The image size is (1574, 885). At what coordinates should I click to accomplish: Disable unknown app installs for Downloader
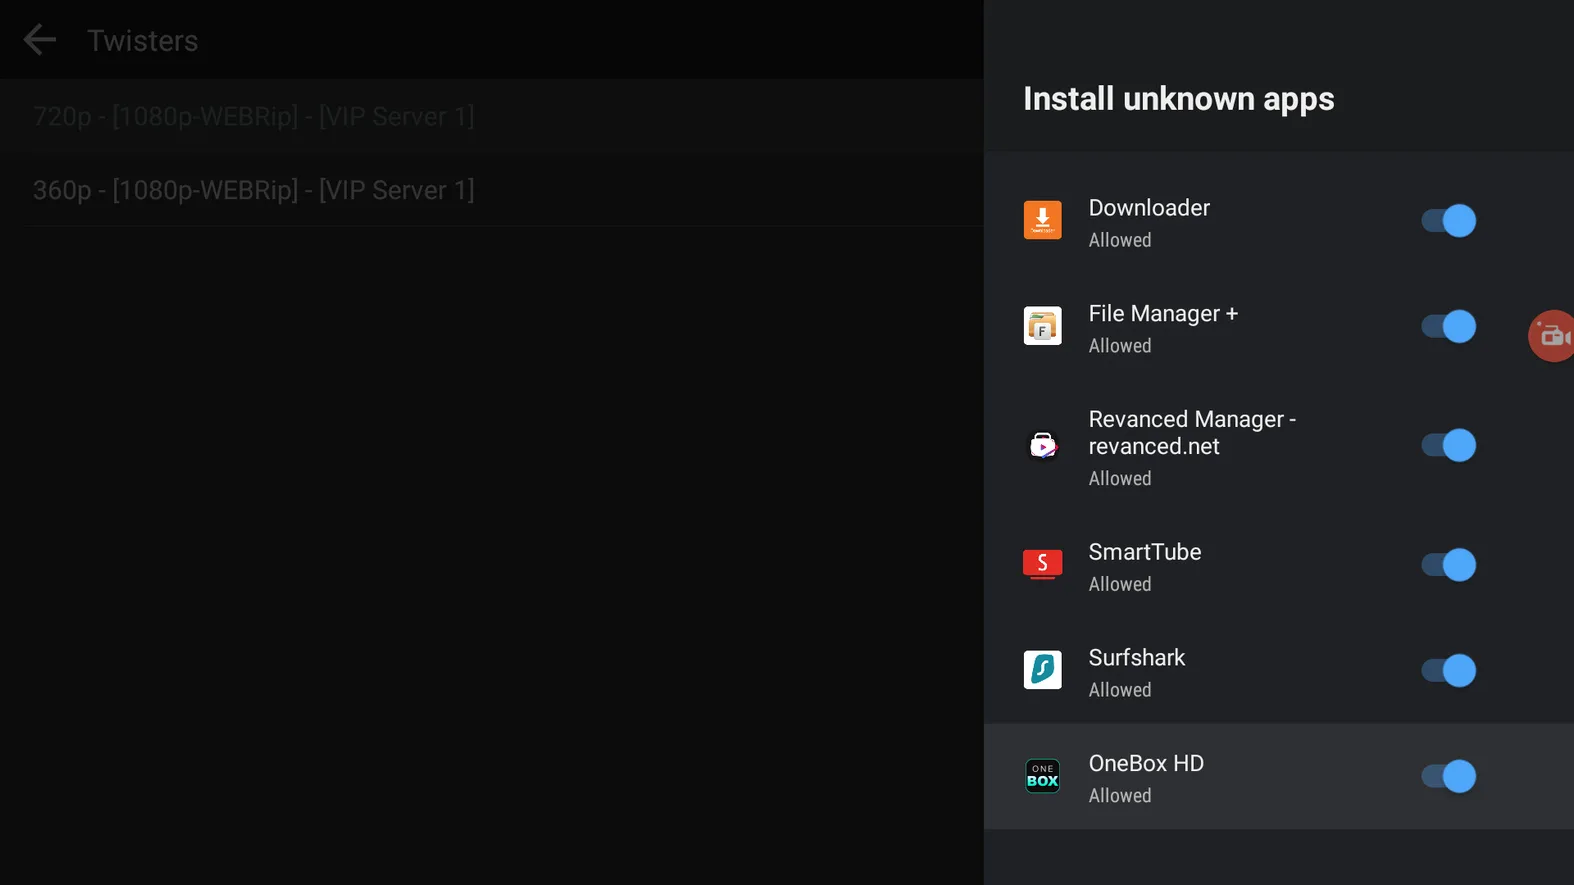pos(1449,220)
